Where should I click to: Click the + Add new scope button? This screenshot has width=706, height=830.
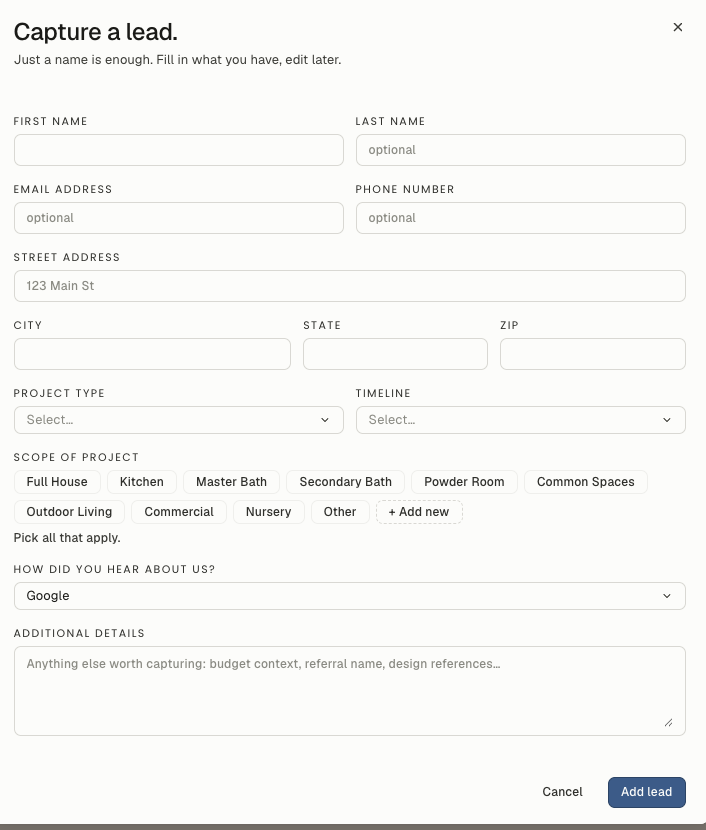(419, 512)
